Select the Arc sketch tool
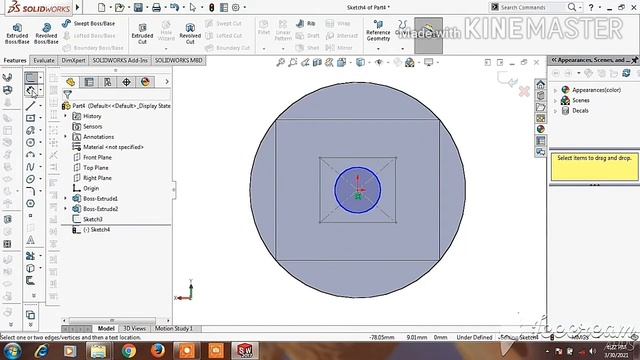The height and width of the screenshot is (360, 640). click(31, 155)
